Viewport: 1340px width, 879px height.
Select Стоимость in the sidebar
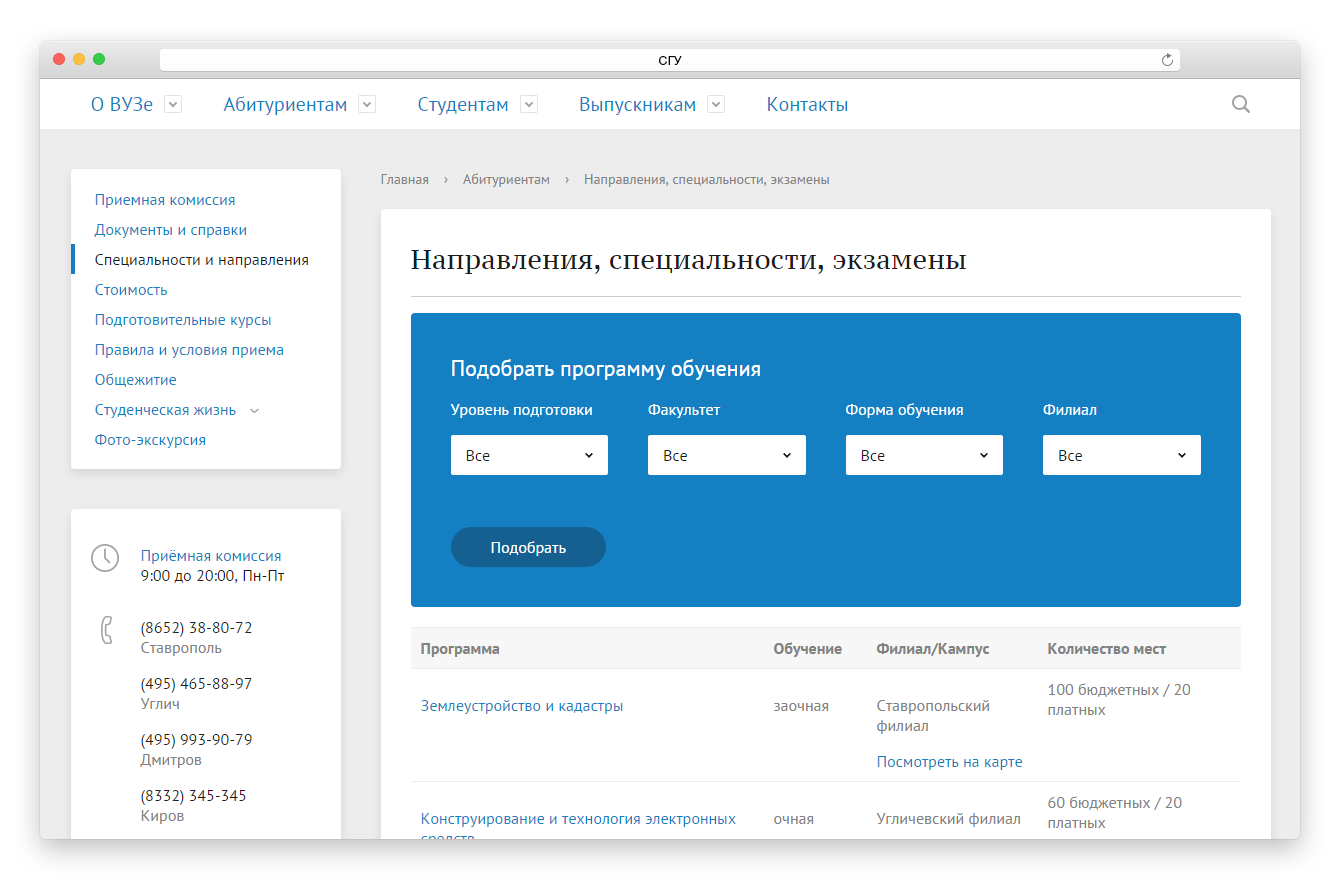point(131,290)
